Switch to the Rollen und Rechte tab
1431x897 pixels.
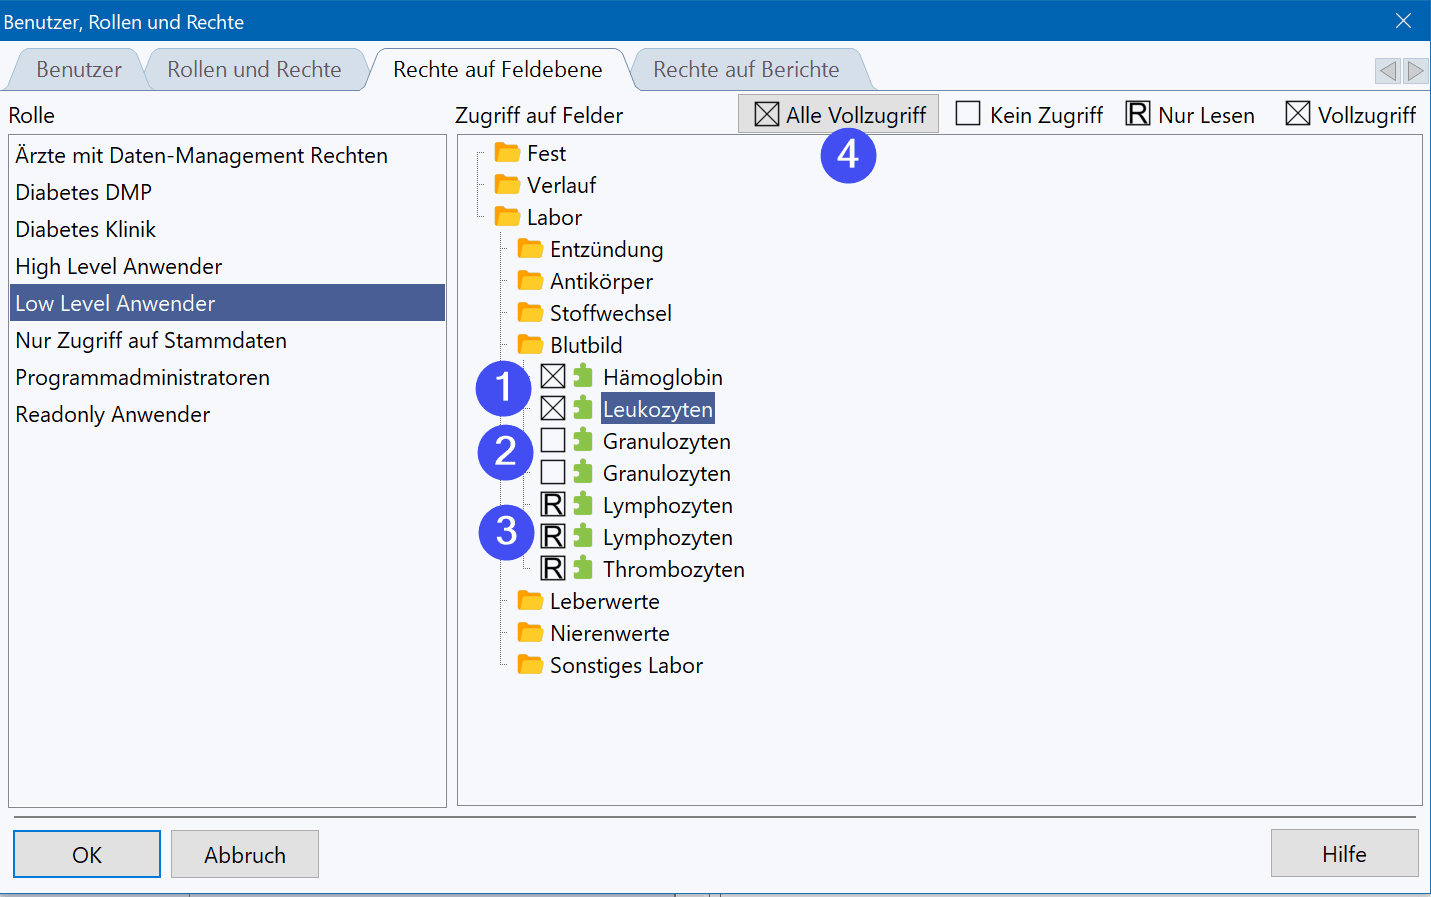pos(254,70)
